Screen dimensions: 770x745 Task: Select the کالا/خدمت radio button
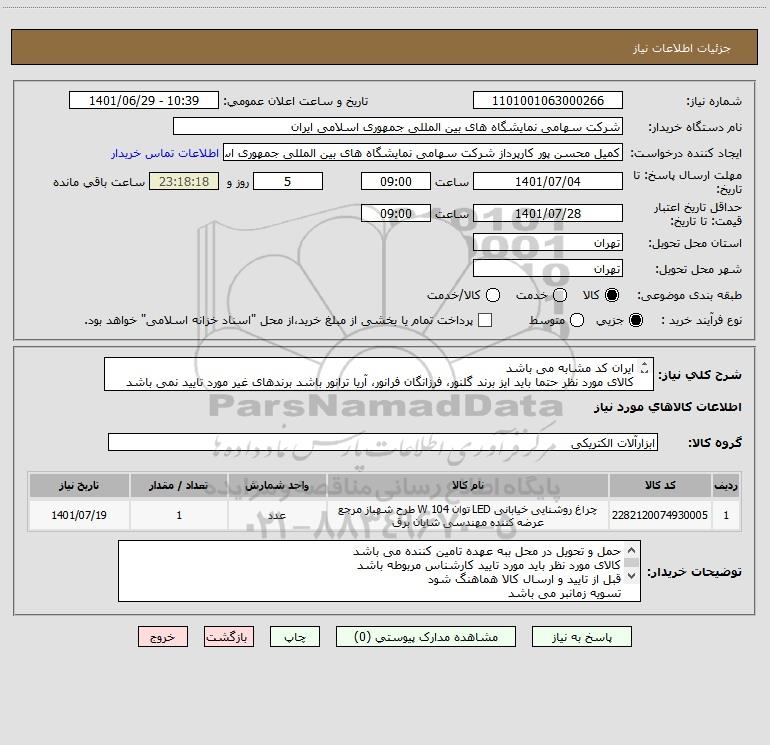click(493, 295)
